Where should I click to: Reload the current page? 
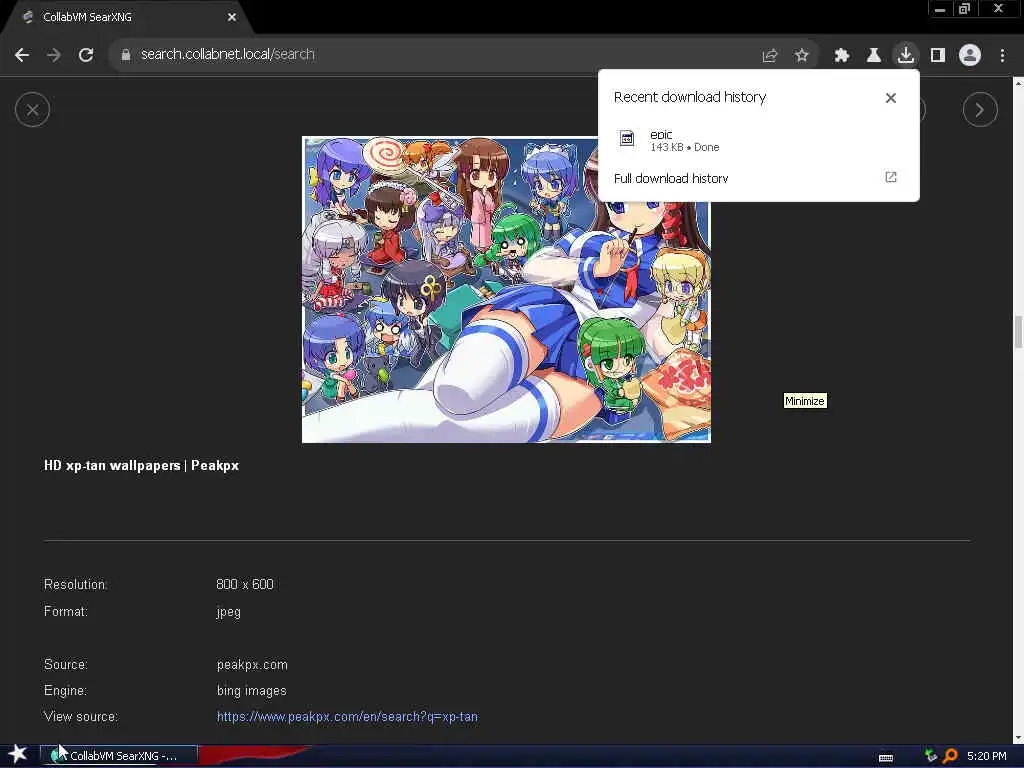tap(86, 55)
